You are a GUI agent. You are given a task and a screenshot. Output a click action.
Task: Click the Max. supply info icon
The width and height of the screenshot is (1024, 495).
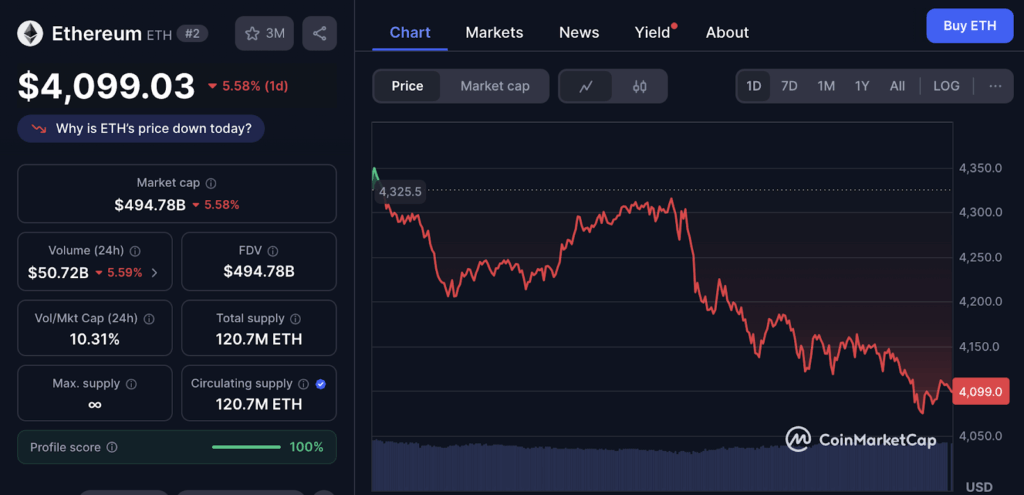[x=131, y=384]
